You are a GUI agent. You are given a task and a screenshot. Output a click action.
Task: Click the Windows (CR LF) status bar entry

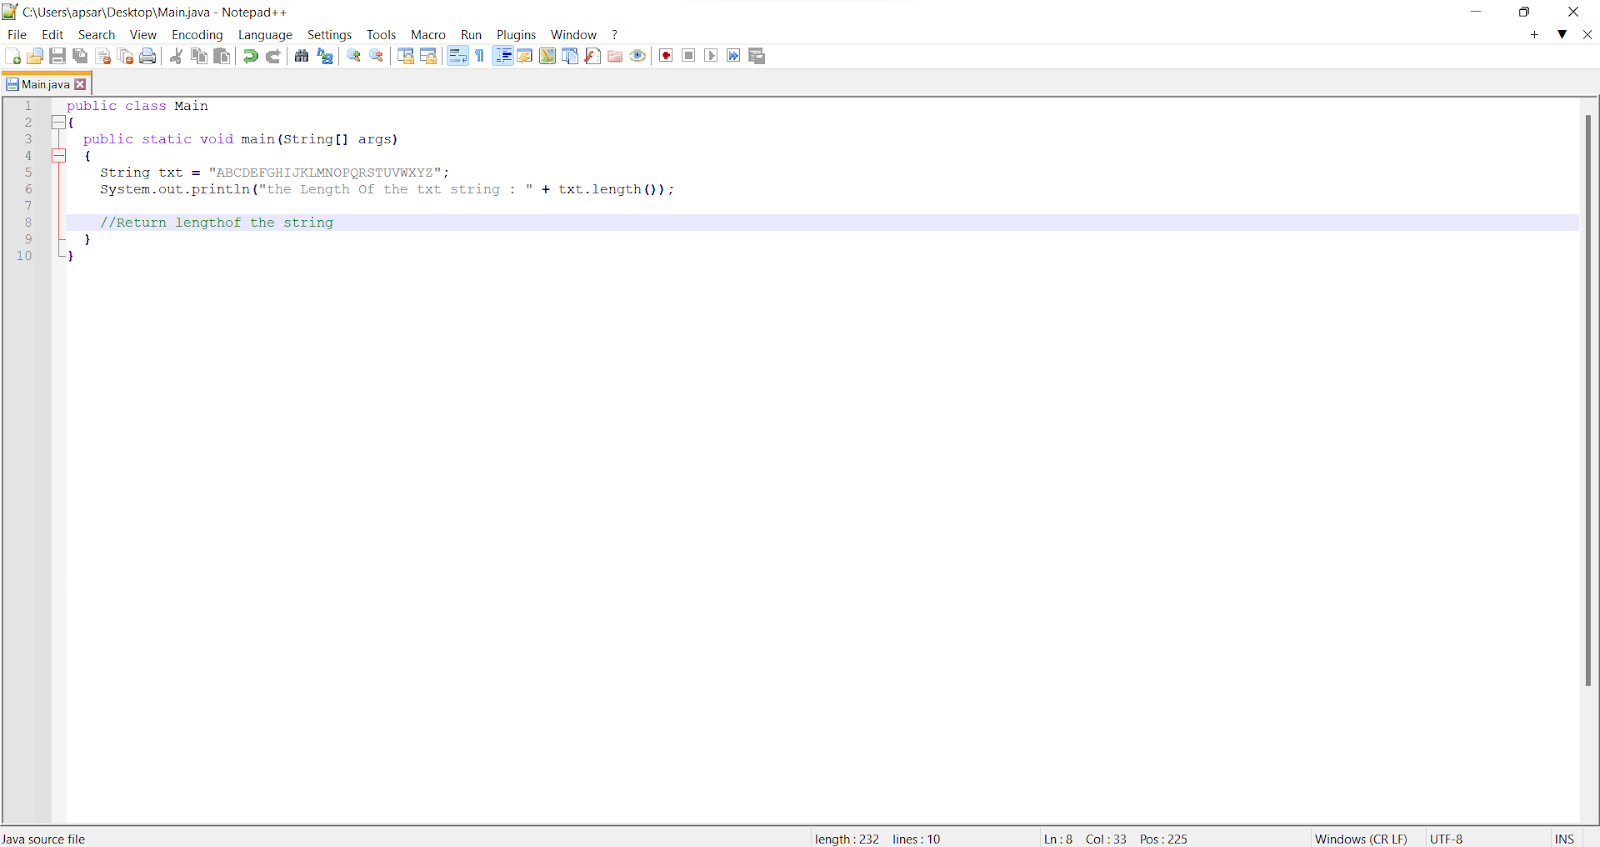click(x=1361, y=839)
